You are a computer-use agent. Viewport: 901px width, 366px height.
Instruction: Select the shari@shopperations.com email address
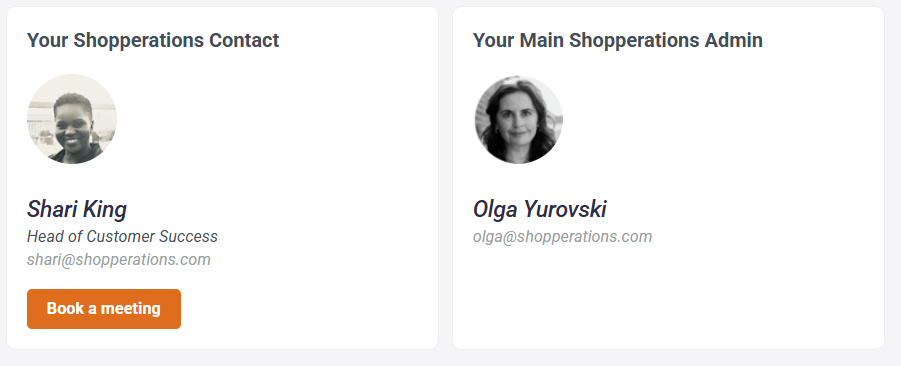pos(119,260)
